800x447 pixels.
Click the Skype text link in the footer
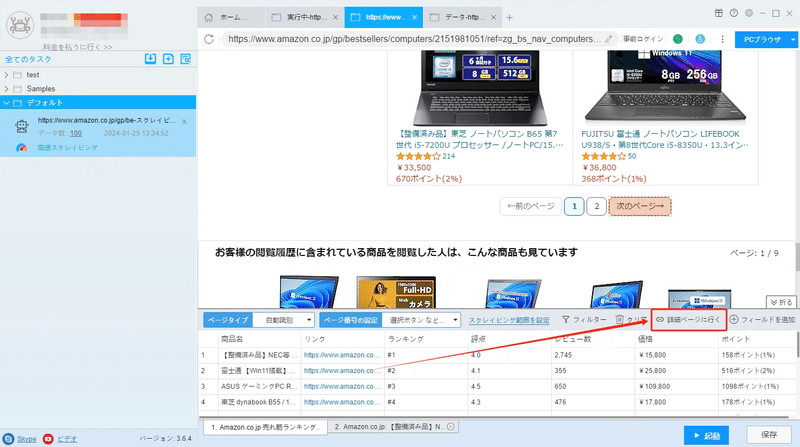point(27,439)
